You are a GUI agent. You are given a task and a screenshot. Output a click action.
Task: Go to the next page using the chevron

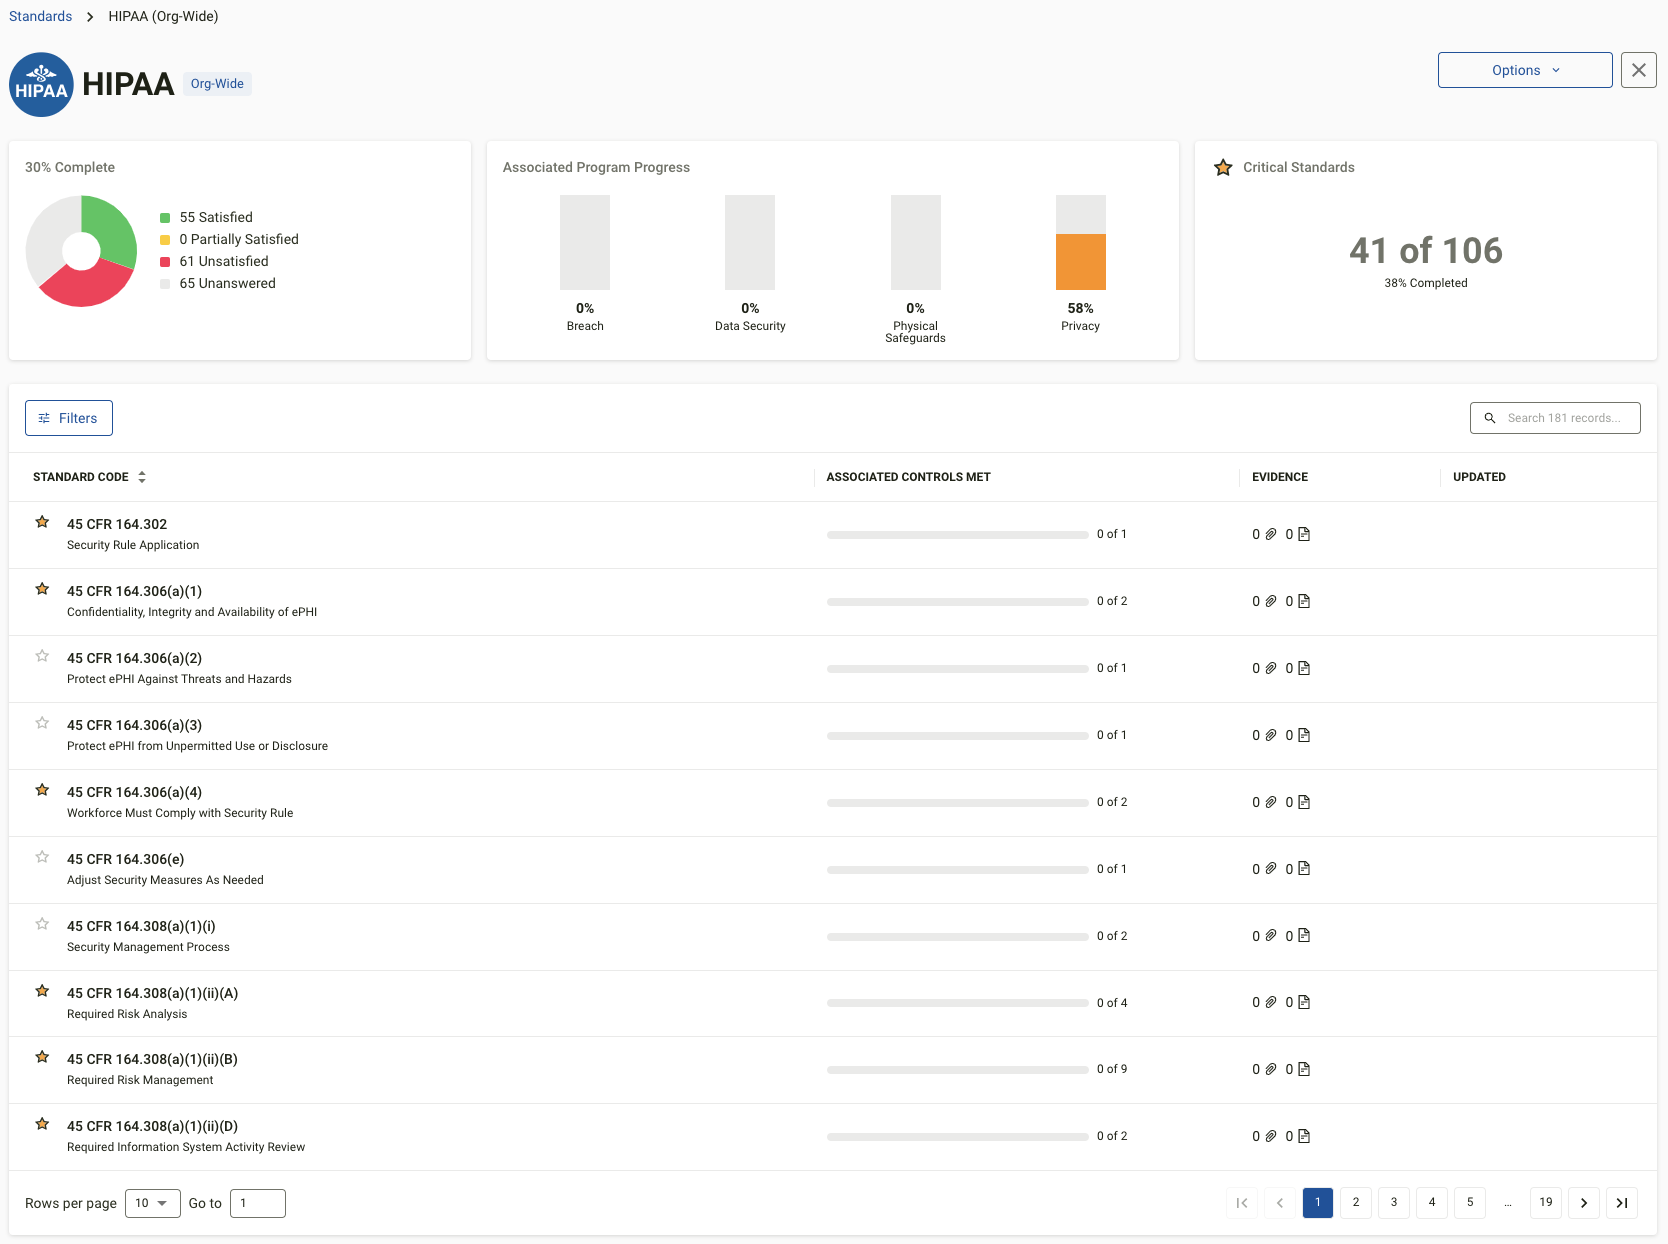coord(1583,1203)
